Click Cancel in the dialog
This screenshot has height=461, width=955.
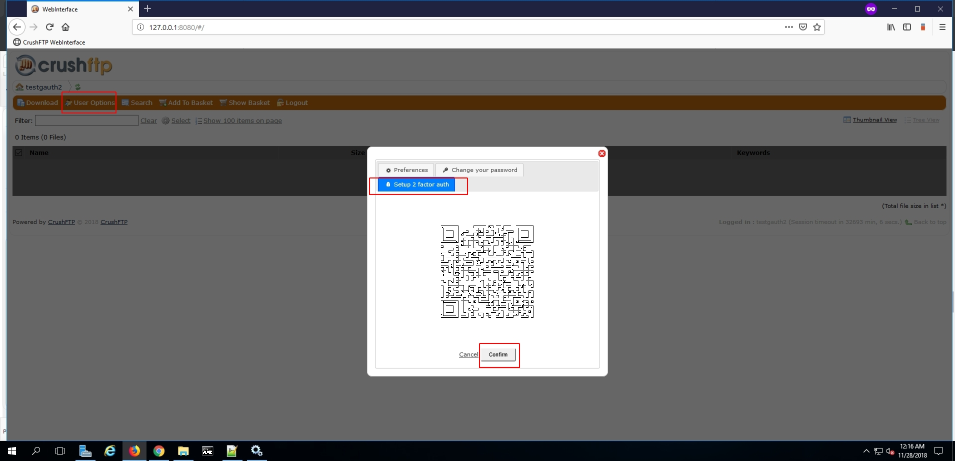468,354
